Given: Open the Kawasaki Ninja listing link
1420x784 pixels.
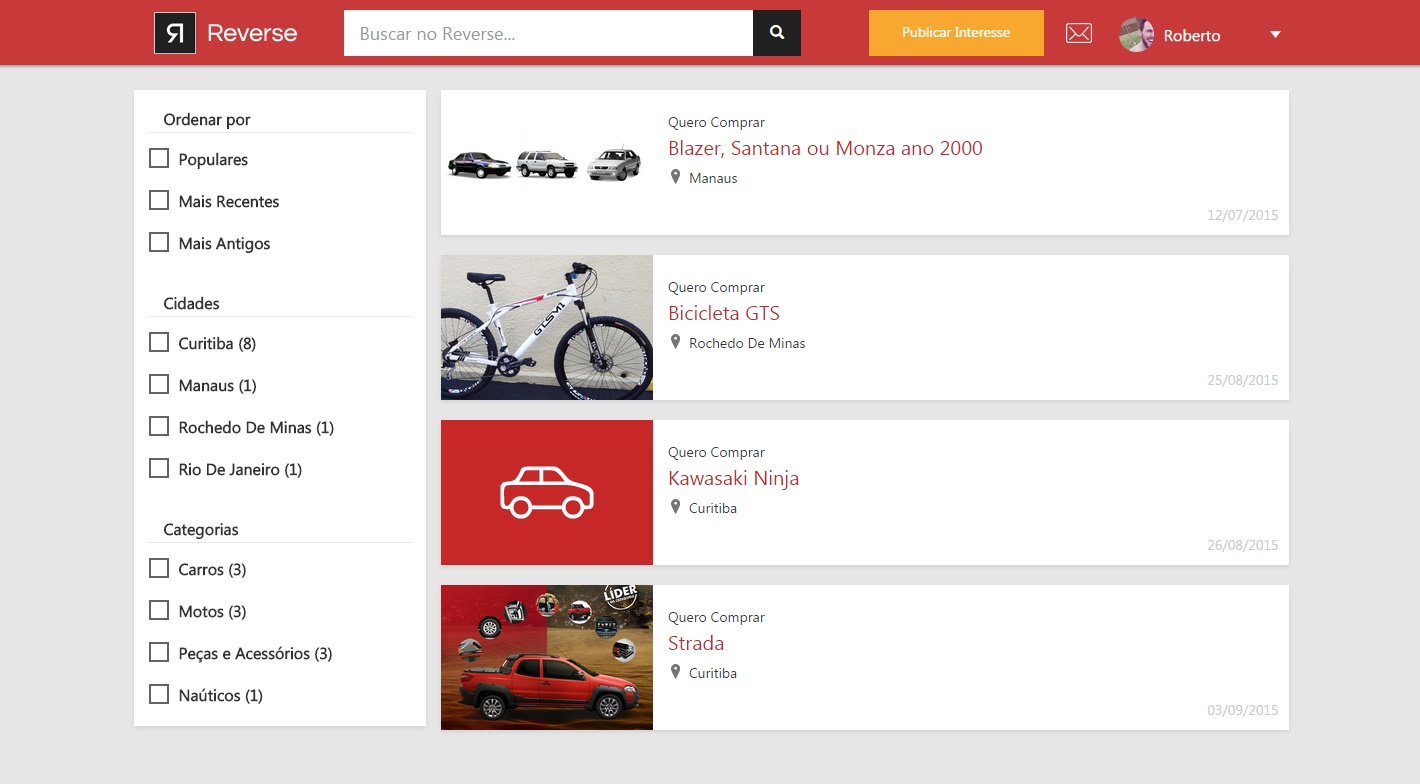Looking at the screenshot, I should [x=733, y=478].
